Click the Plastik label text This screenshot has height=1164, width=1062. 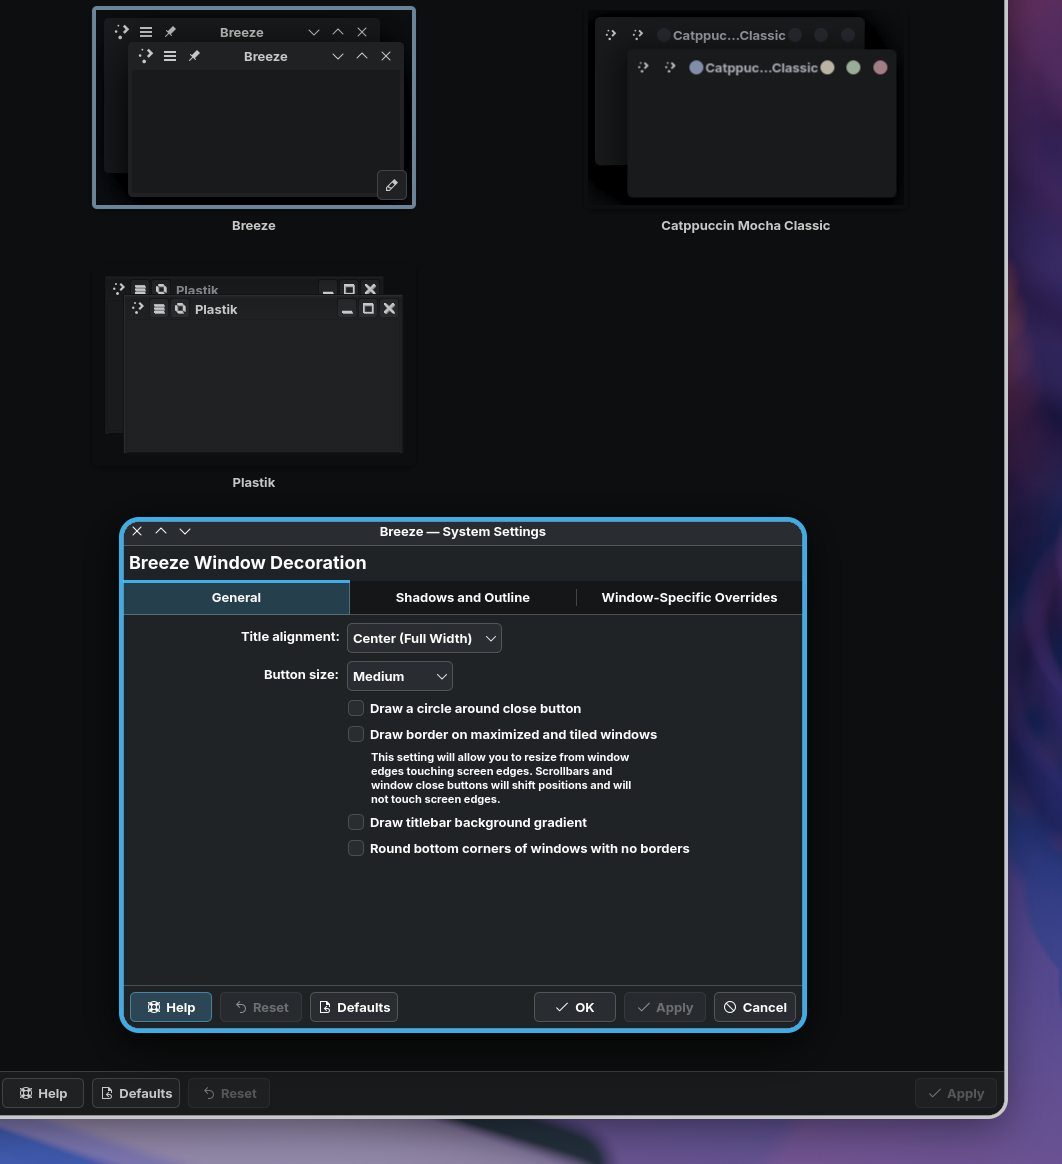[254, 483]
